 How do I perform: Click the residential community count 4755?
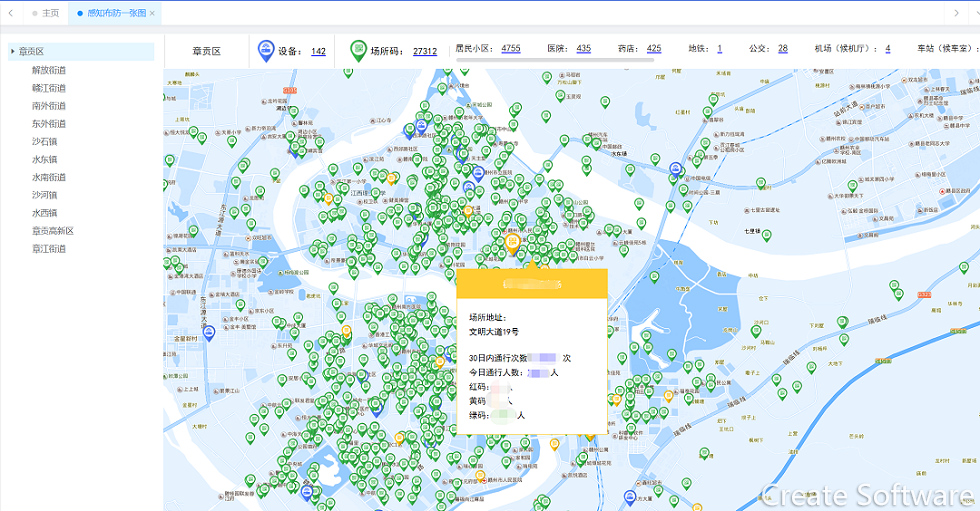point(510,48)
